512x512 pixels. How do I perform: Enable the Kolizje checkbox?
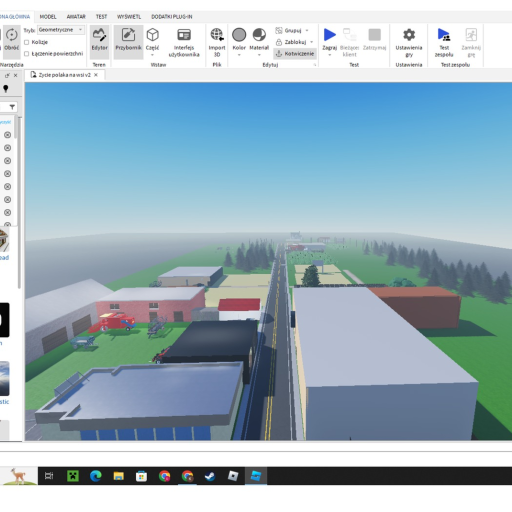click(27, 42)
